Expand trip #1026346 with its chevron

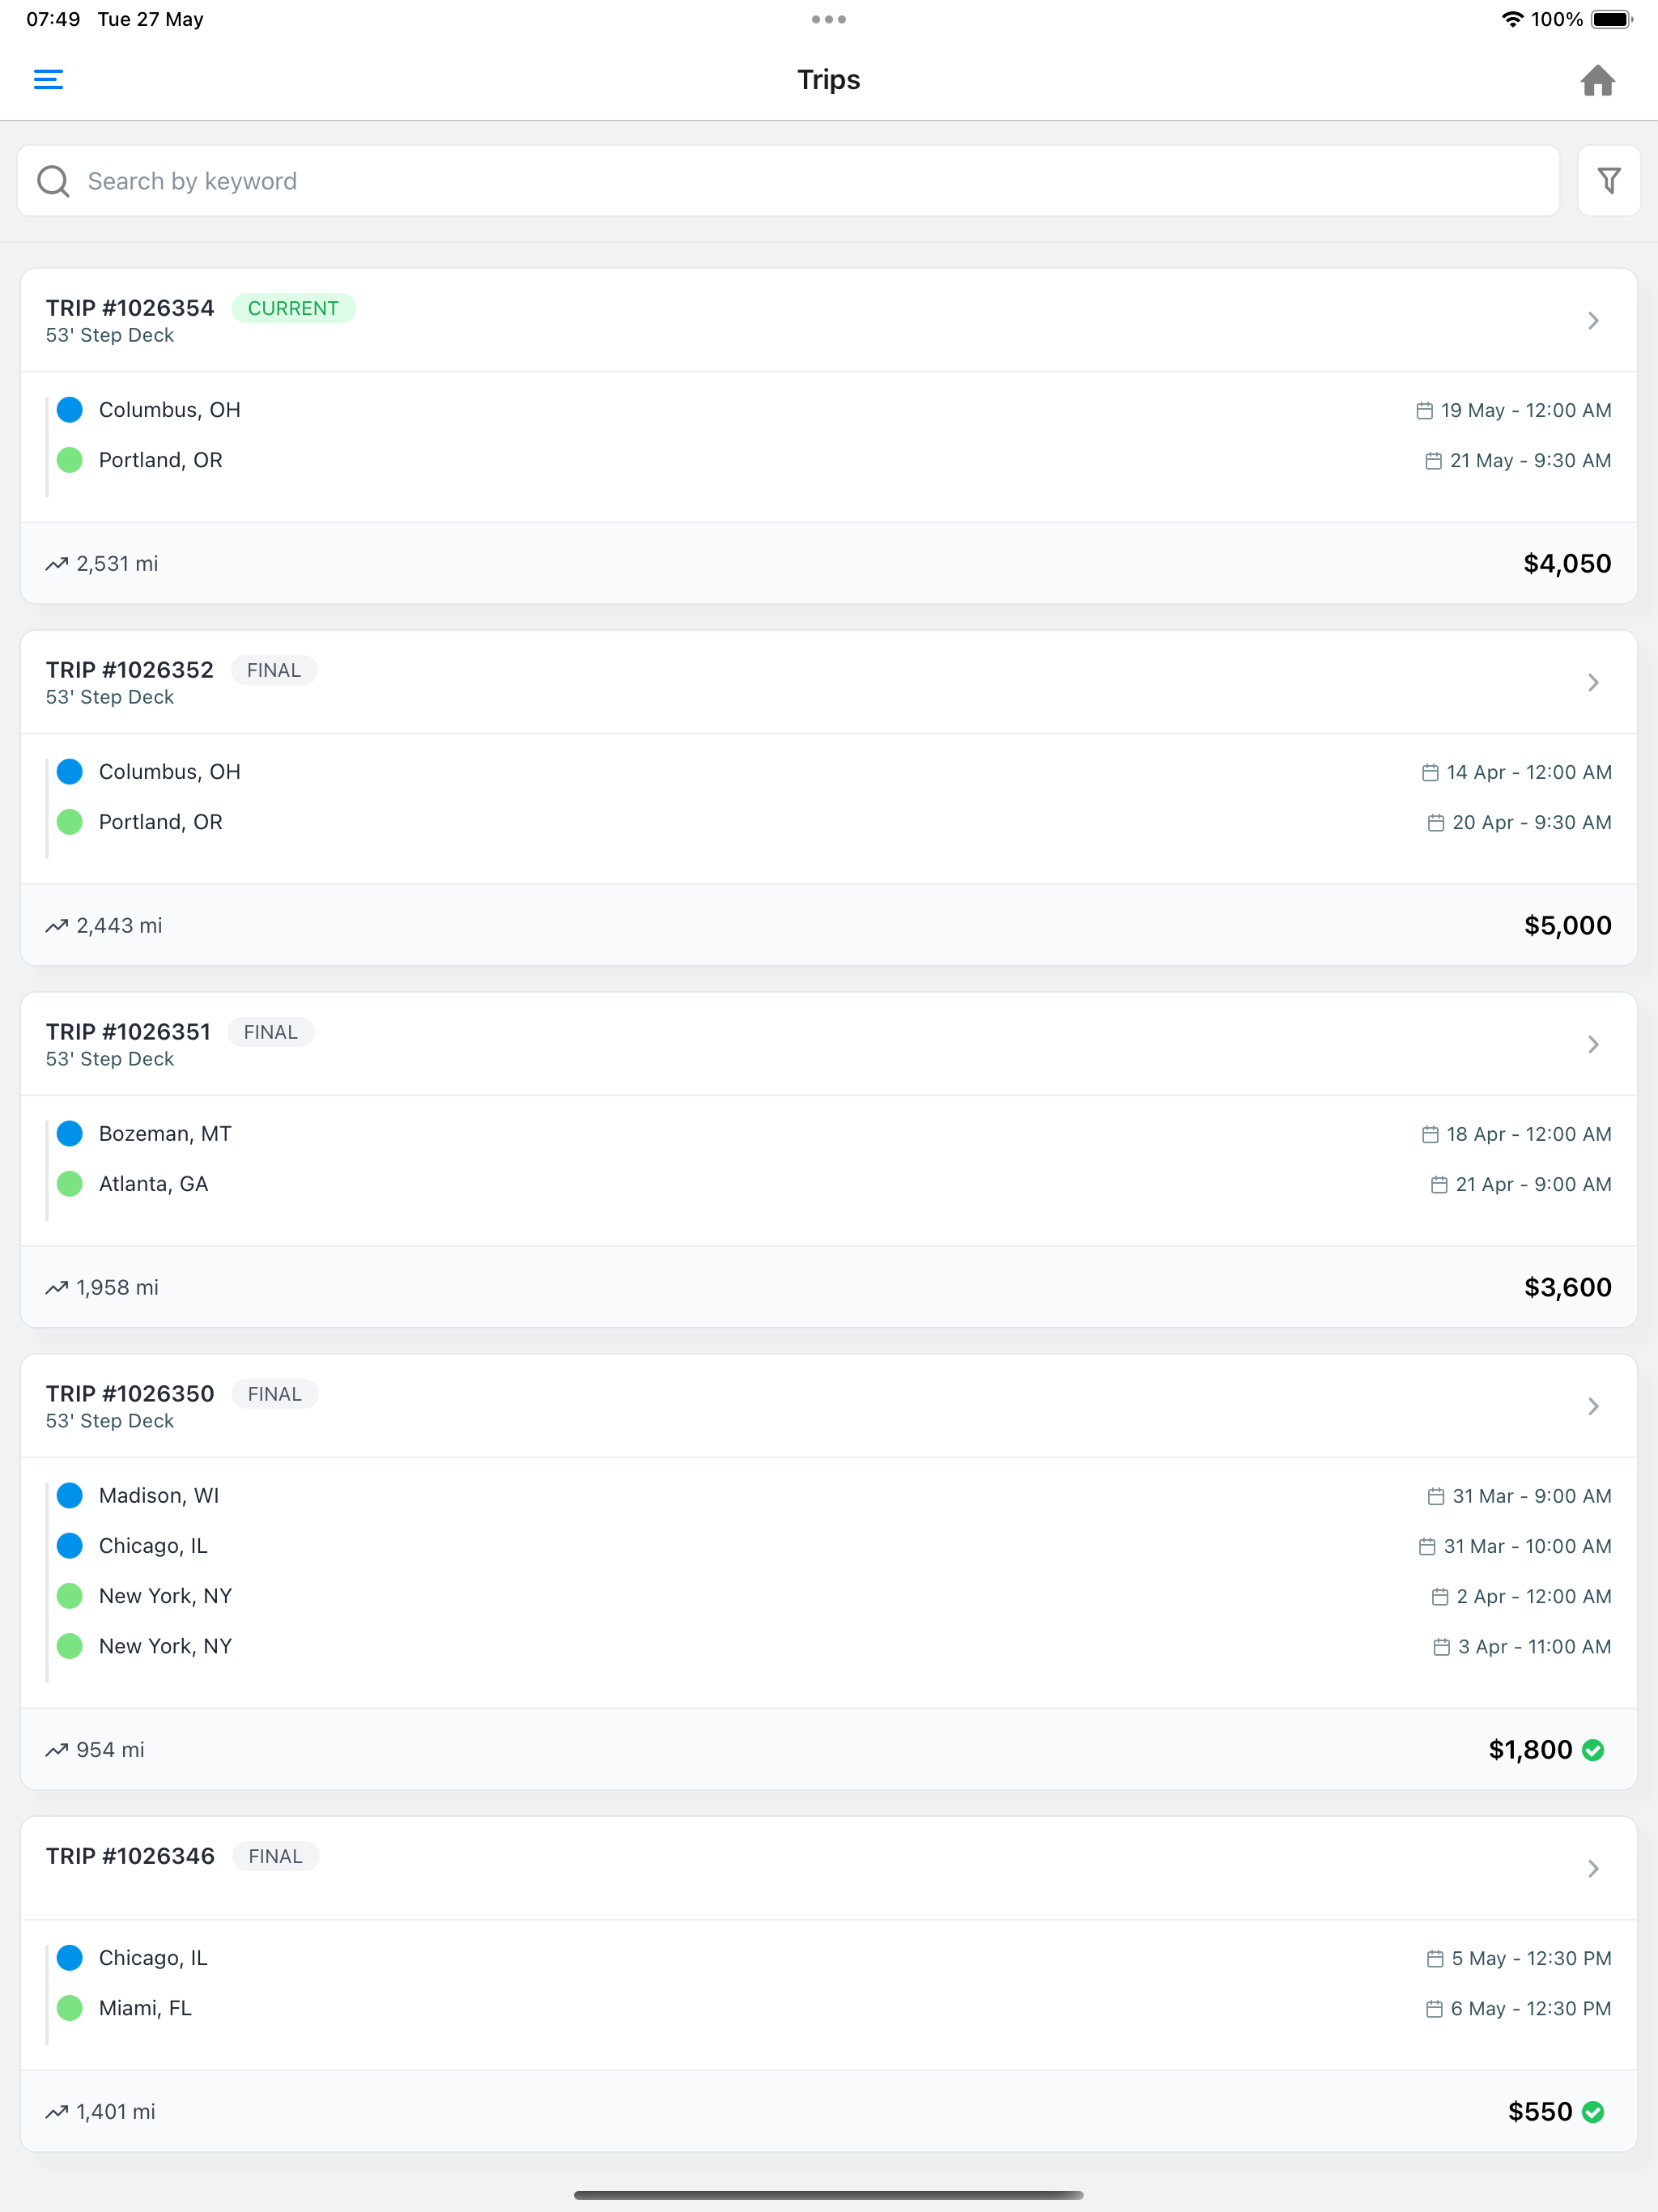(x=1593, y=1868)
